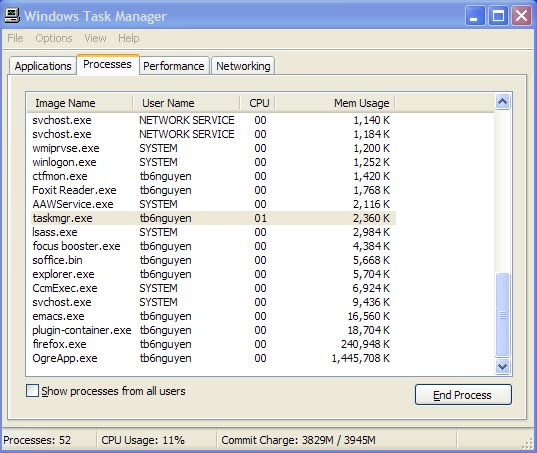The width and height of the screenshot is (537, 453).
Task: Click the vertical scrollbar thumb in process list
Action: pyautogui.click(x=502, y=315)
